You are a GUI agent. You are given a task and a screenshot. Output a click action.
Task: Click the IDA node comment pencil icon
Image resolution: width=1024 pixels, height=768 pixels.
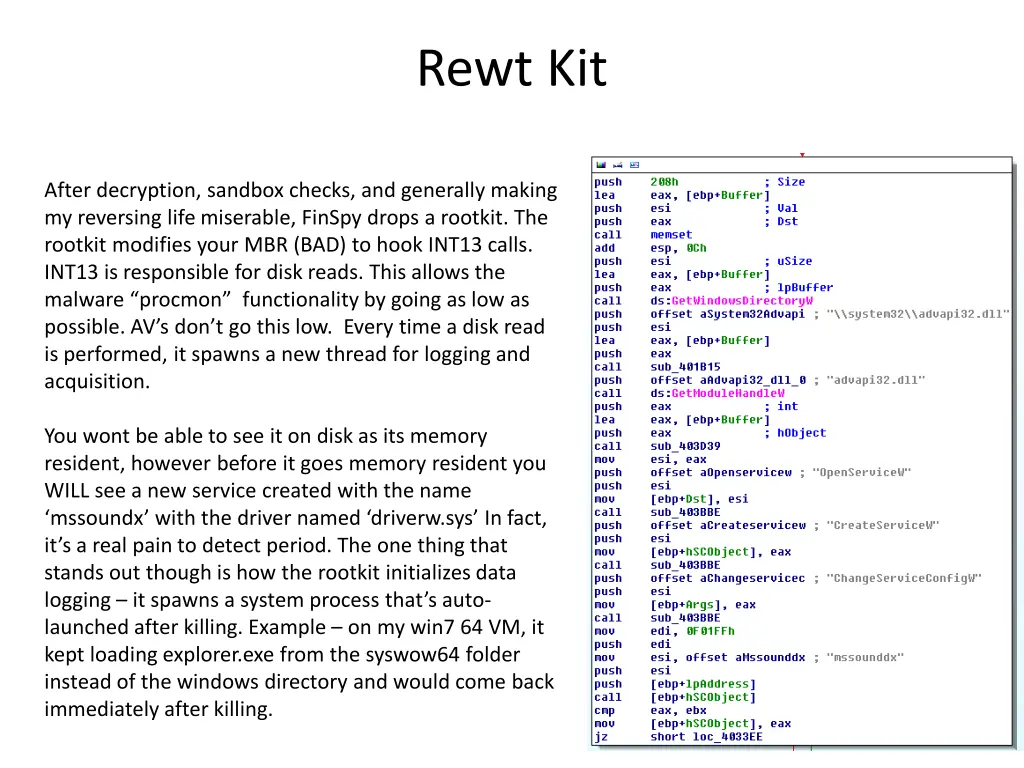(617, 165)
